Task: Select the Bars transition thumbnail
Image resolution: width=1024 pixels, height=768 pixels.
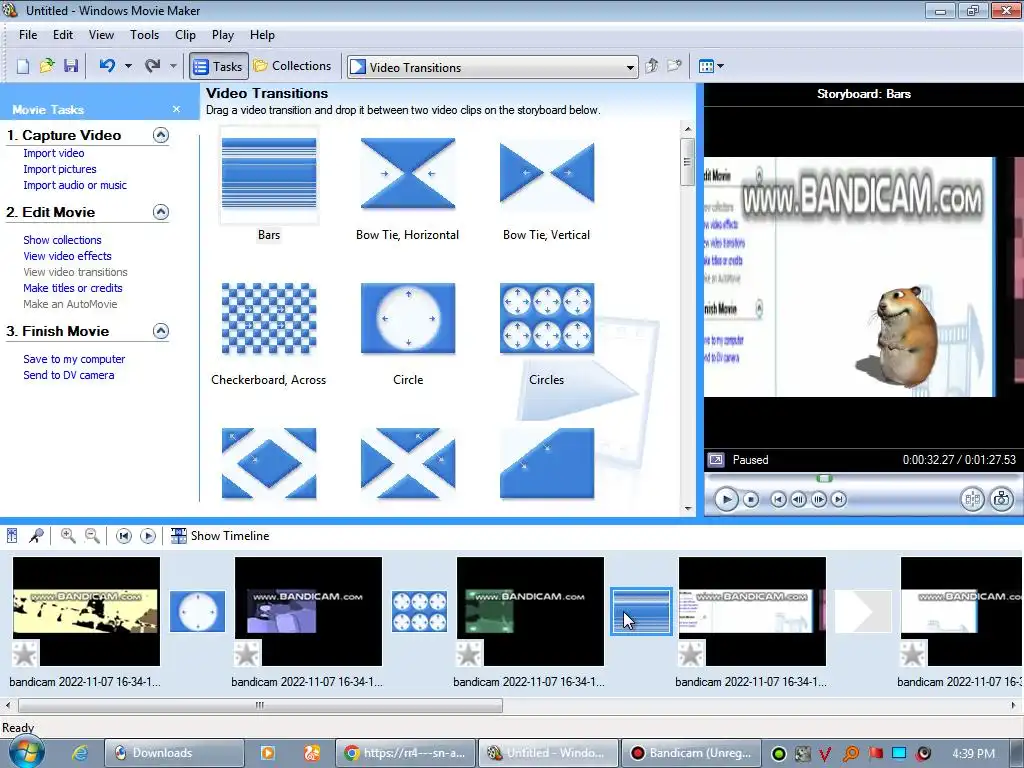Action: tap(269, 174)
